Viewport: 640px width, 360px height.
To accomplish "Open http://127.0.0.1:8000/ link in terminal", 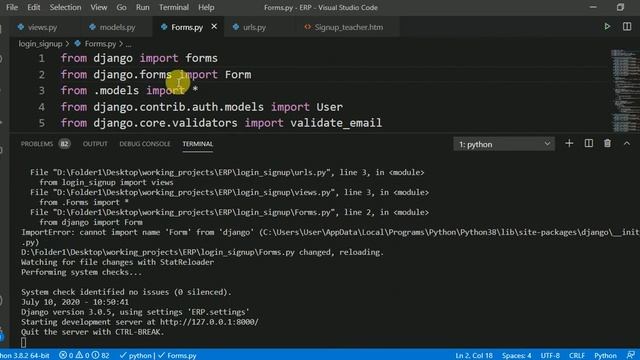I will coord(209,322).
